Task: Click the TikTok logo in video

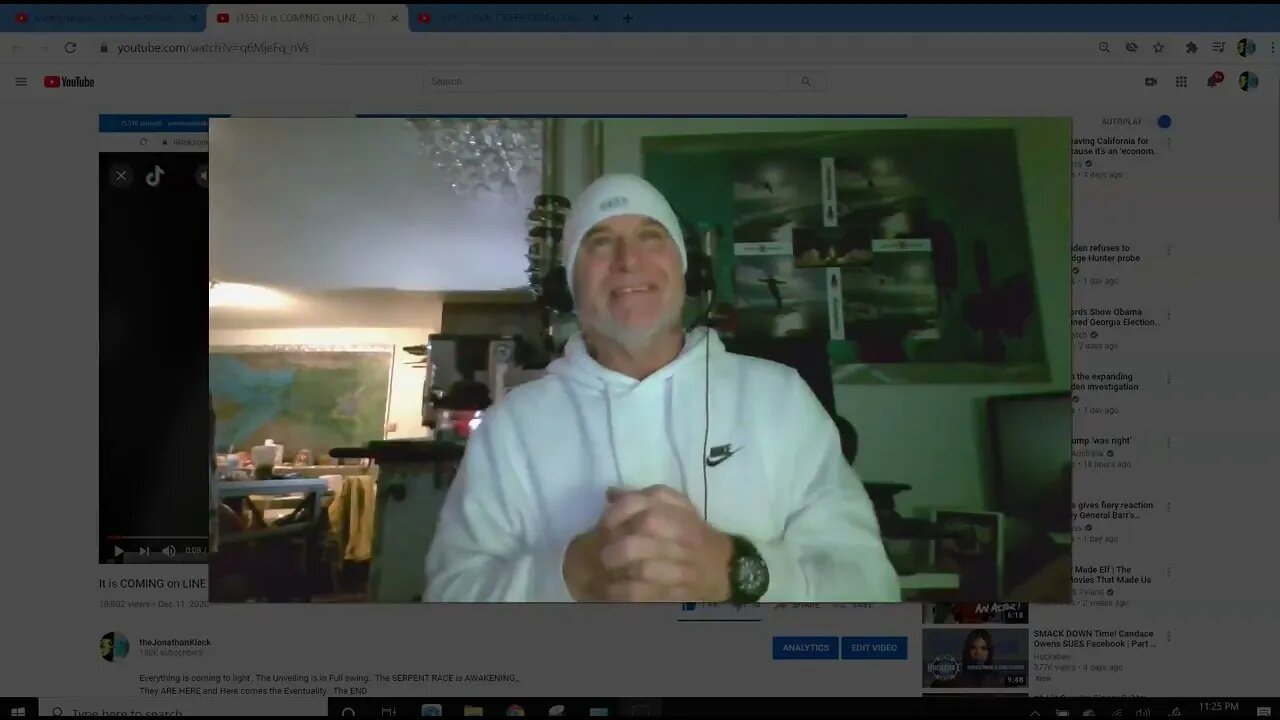Action: (155, 176)
